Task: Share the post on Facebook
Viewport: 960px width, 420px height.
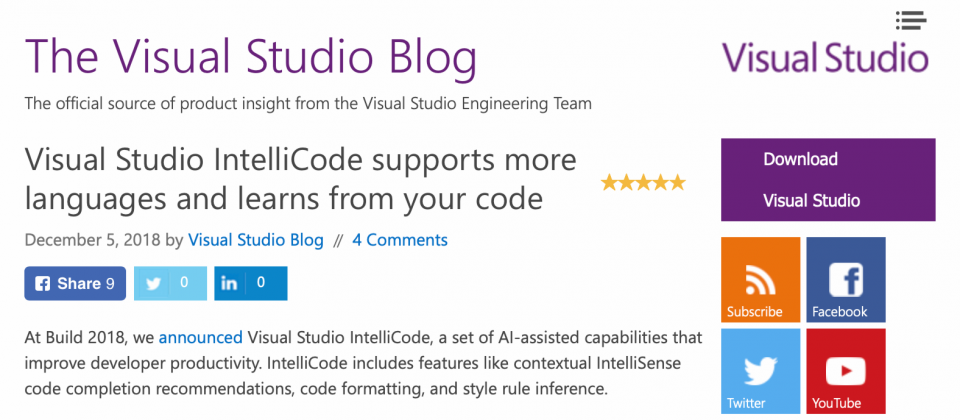Action: (x=75, y=283)
